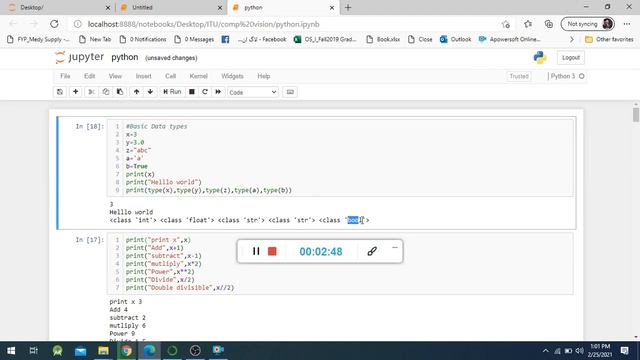The image size is (640, 360).
Task: Save notebook with the floppy disk icon
Action: [x=60, y=92]
